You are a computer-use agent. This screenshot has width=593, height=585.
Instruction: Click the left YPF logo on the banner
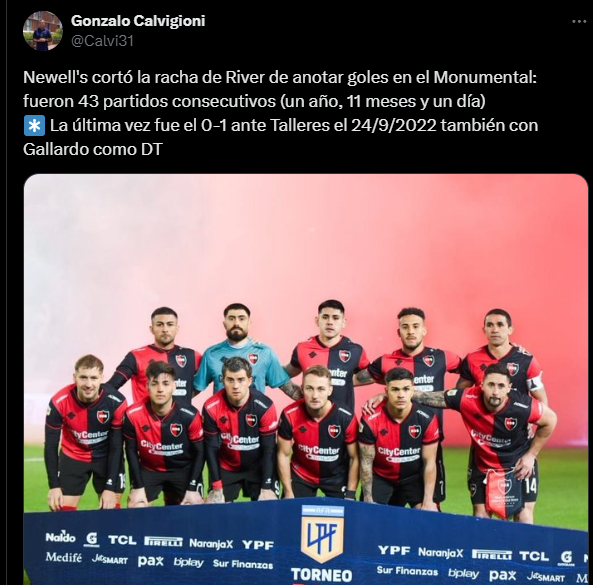(258, 545)
